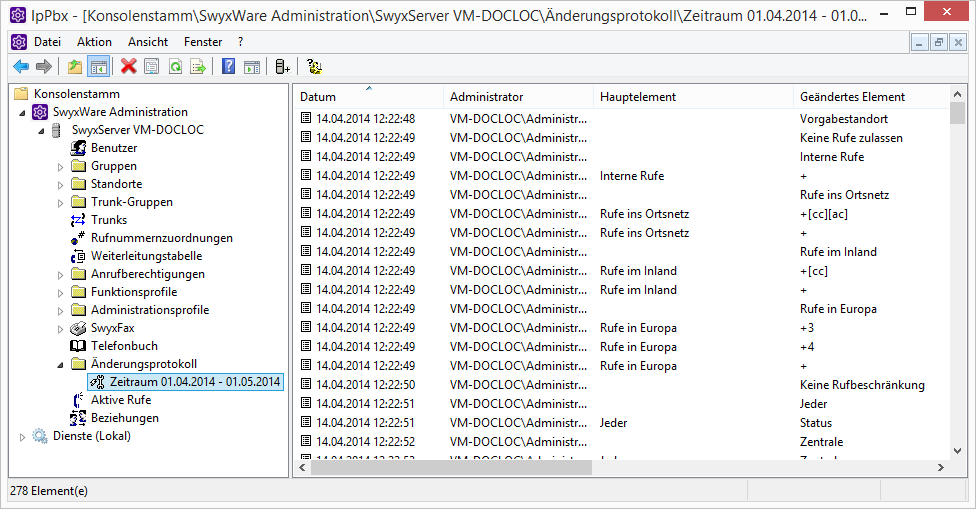Expand the Anrufberechtigungen tree node
This screenshot has height=509, width=976.
tap(60, 275)
